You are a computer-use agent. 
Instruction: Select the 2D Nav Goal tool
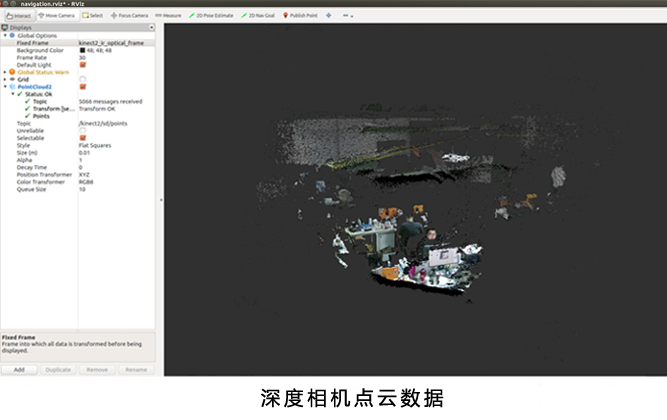point(259,16)
